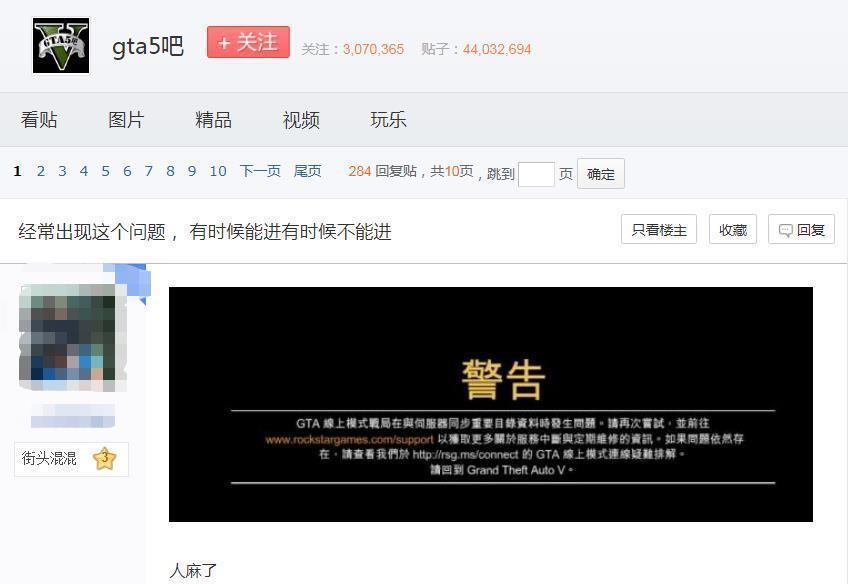Confirm page jump with 确定 button
Screen dimensions: 848x584
(601, 174)
